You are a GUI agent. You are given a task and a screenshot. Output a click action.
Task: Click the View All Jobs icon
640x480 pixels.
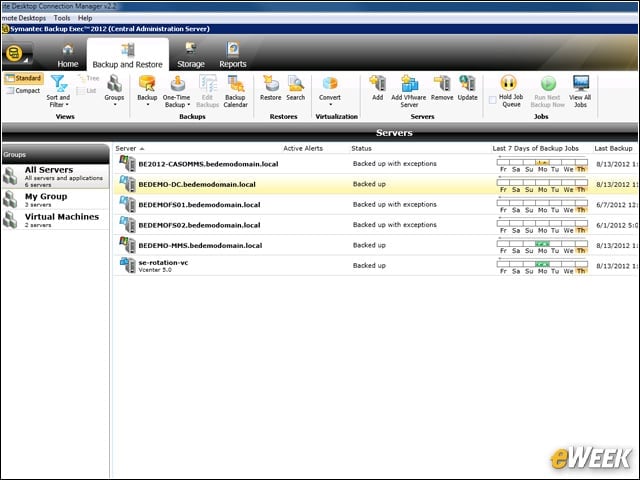[x=580, y=83]
